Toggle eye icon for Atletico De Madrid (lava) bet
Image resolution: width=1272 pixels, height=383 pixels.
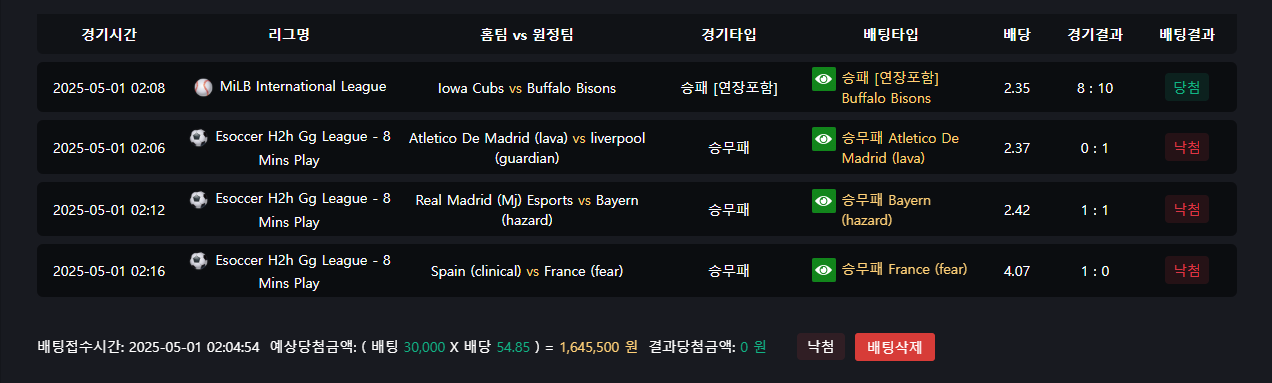pyautogui.click(x=823, y=139)
